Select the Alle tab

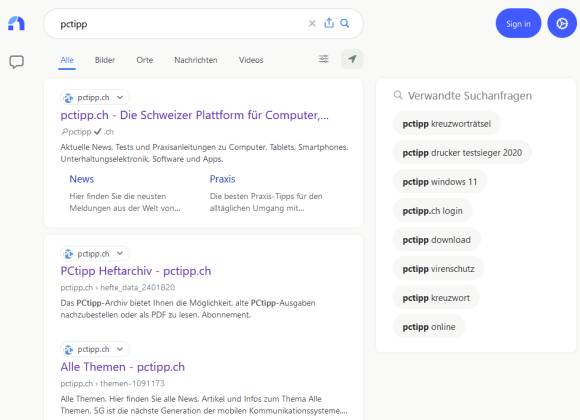tap(67, 60)
